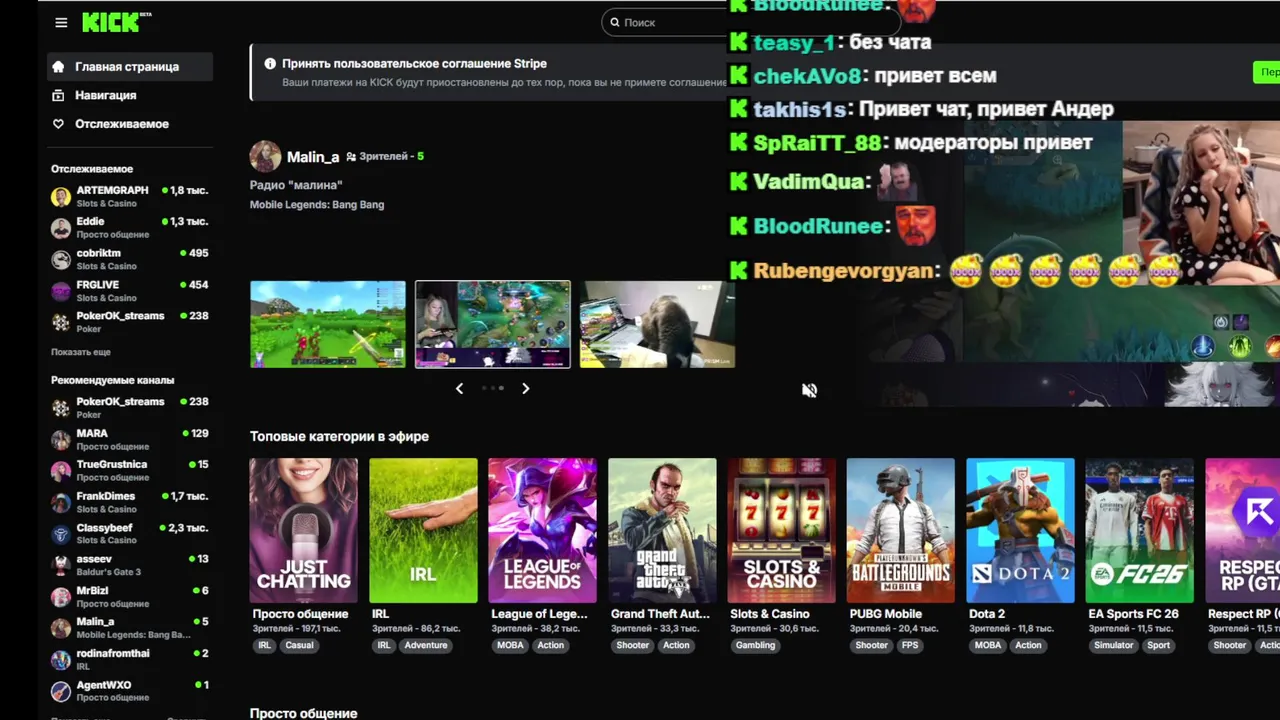Click the Malin_a streamer avatar
This screenshot has height=720, width=1280.
pyautogui.click(x=265, y=156)
